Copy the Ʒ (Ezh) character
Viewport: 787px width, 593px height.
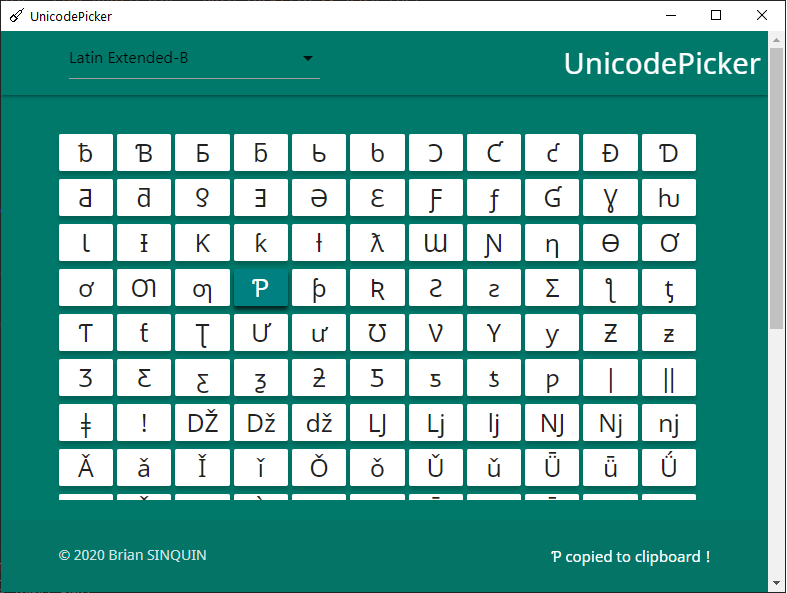point(86,378)
